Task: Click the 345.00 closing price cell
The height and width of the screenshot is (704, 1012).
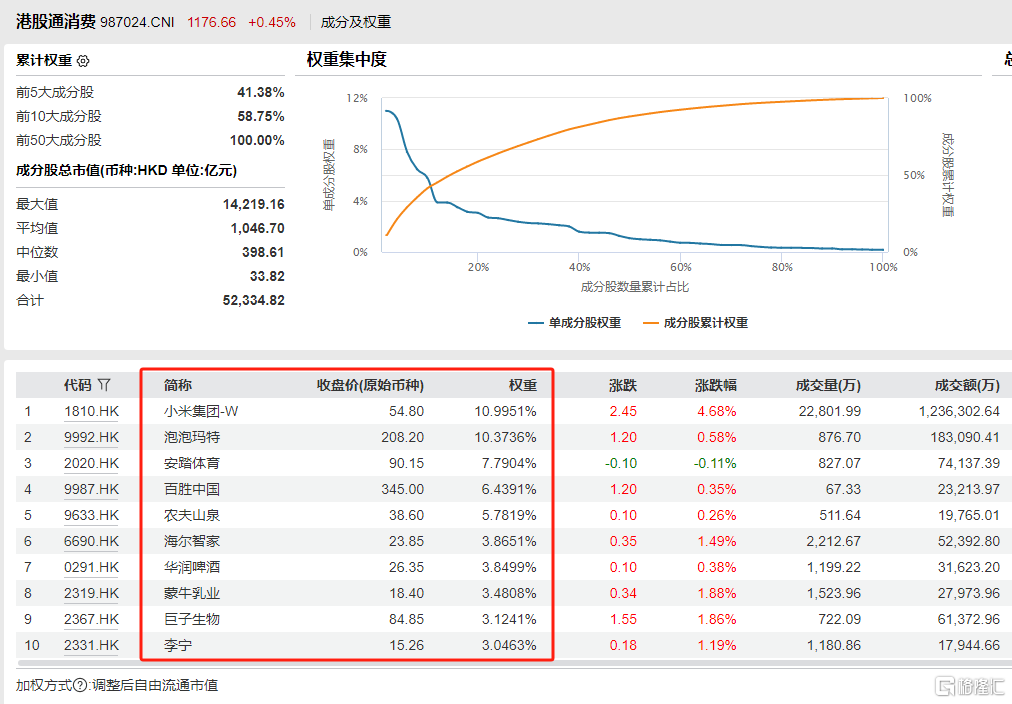Action: tap(403, 489)
